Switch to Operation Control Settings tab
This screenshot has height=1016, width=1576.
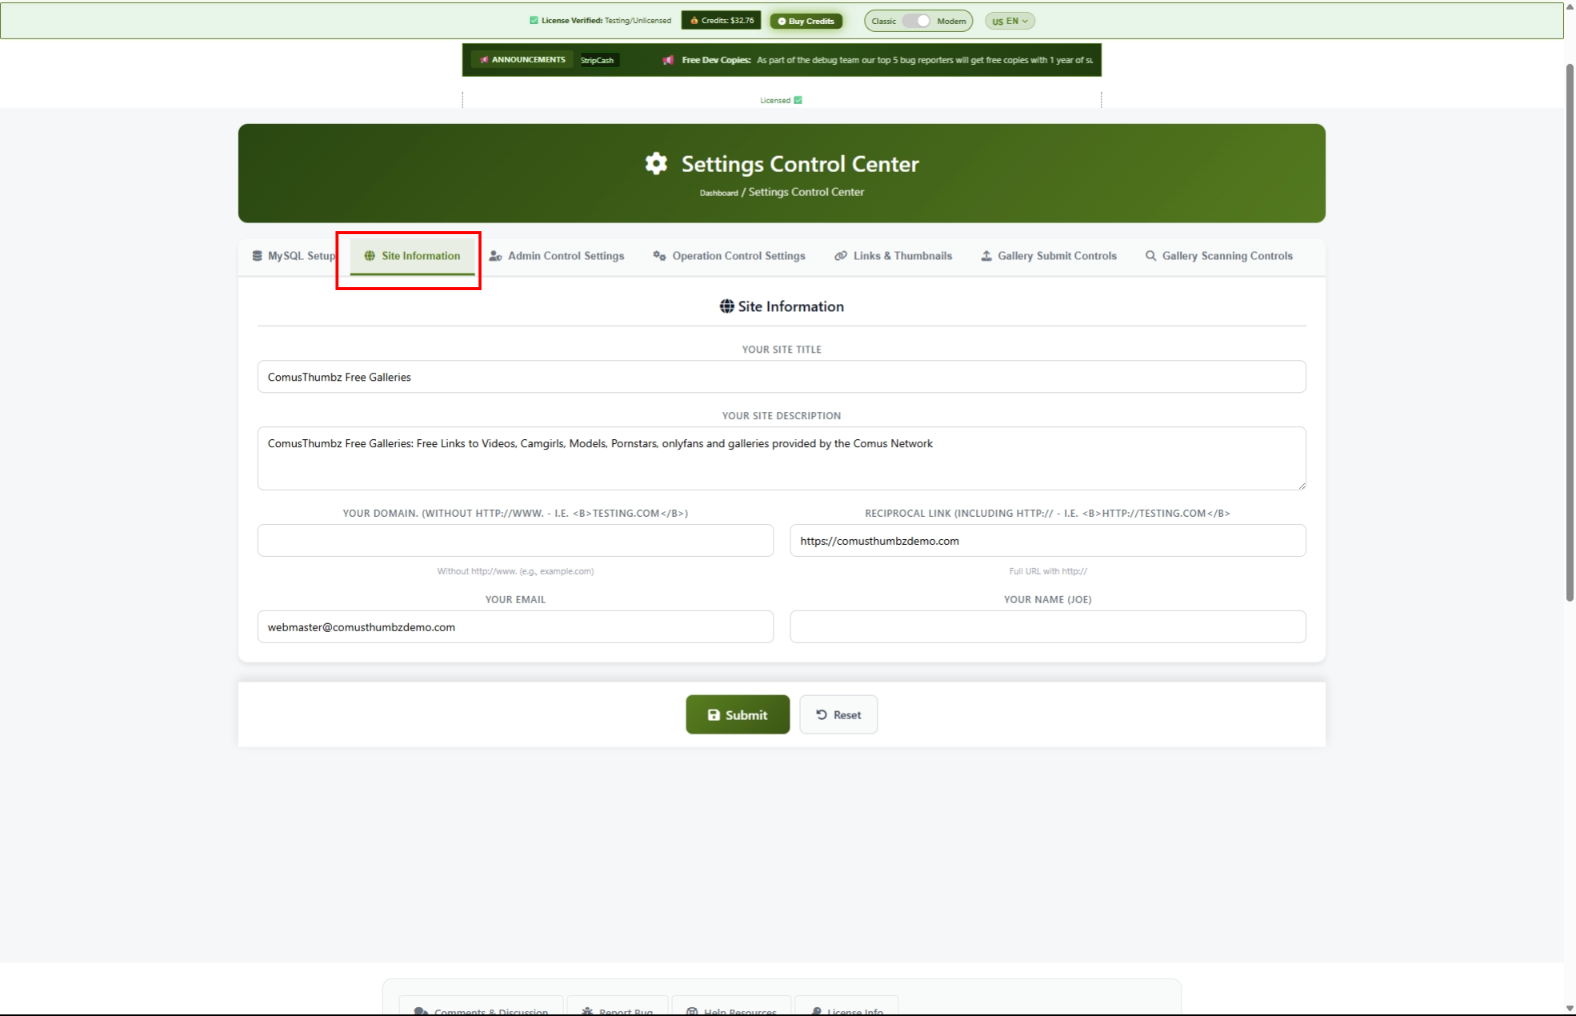pyautogui.click(x=729, y=256)
